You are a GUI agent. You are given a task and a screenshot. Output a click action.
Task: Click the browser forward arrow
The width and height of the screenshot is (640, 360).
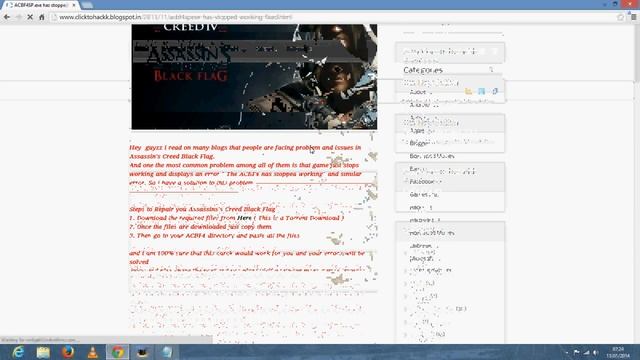point(18,17)
